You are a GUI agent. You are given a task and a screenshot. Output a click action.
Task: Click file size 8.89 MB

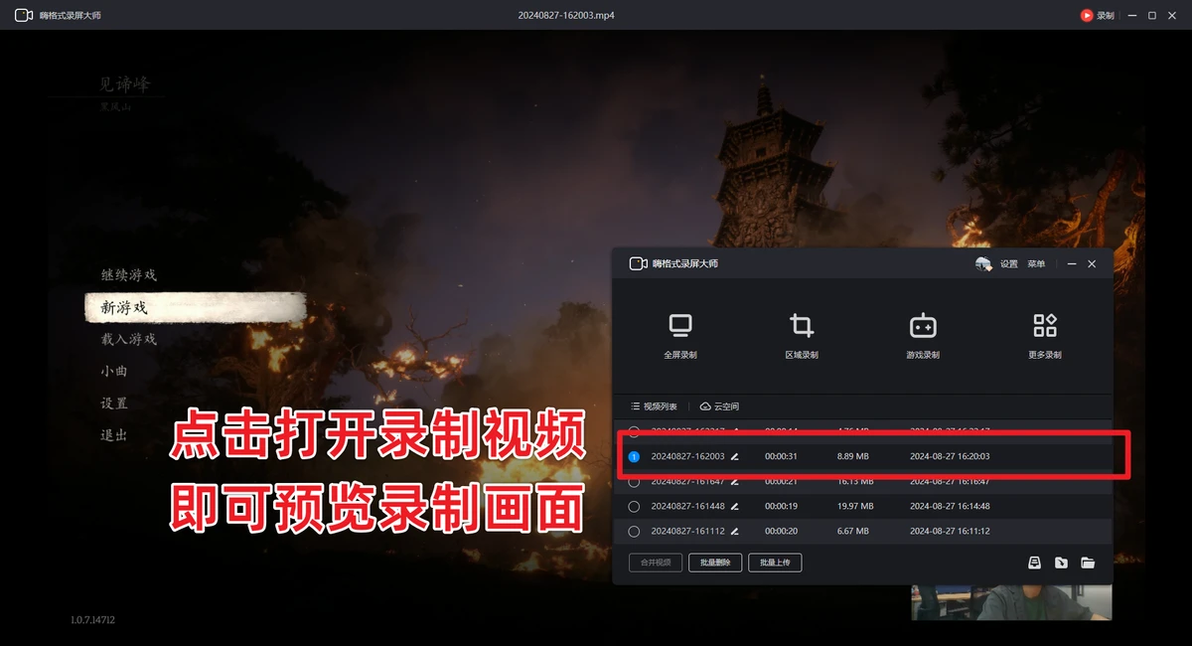(853, 457)
